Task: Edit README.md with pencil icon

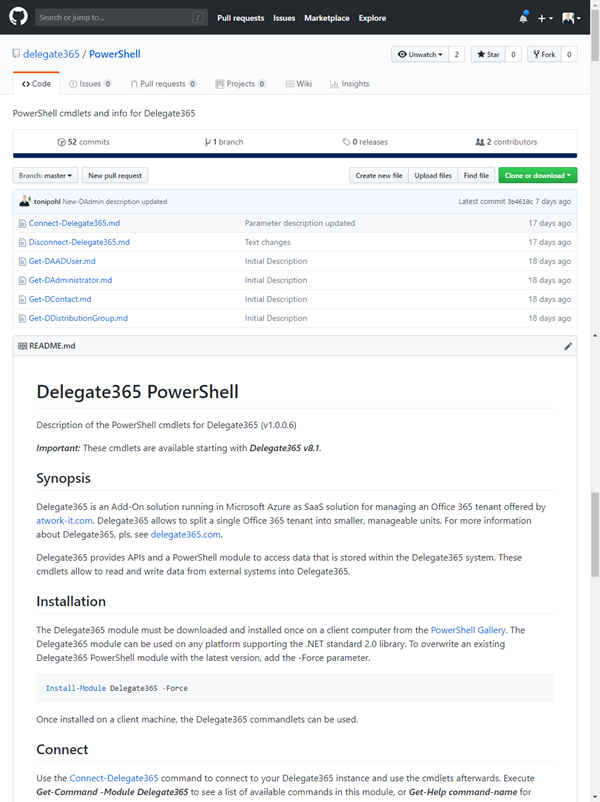Action: pyautogui.click(x=568, y=346)
